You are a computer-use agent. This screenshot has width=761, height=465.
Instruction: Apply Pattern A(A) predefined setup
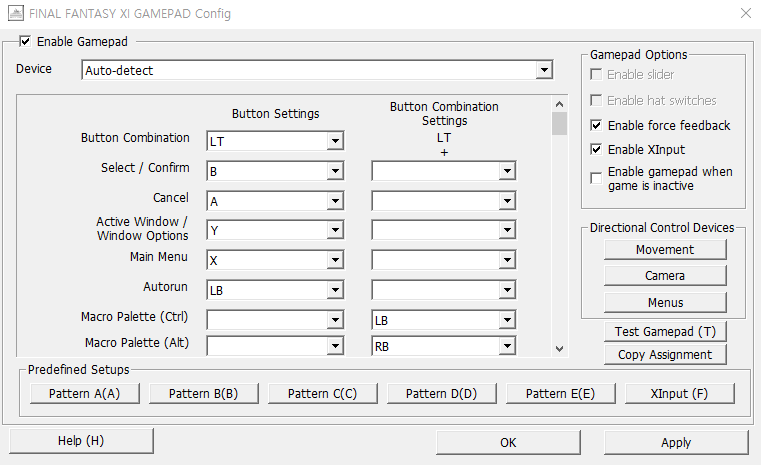84,393
